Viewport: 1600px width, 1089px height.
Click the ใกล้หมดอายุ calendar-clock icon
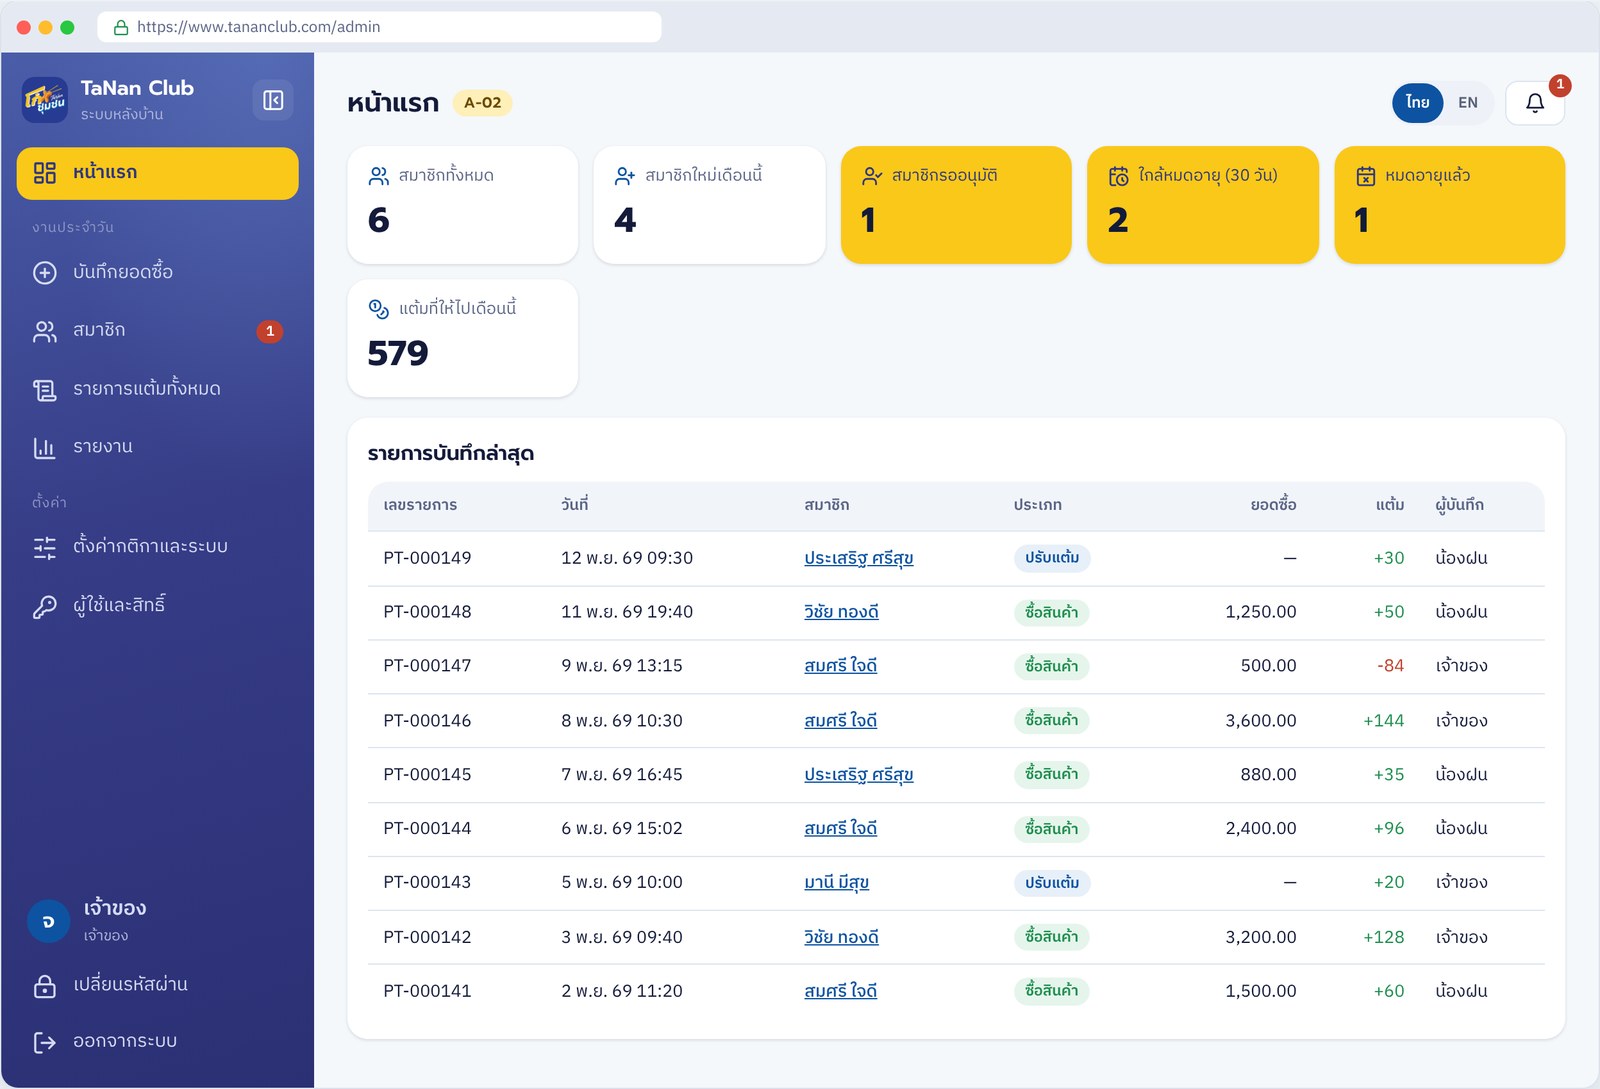[1119, 176]
